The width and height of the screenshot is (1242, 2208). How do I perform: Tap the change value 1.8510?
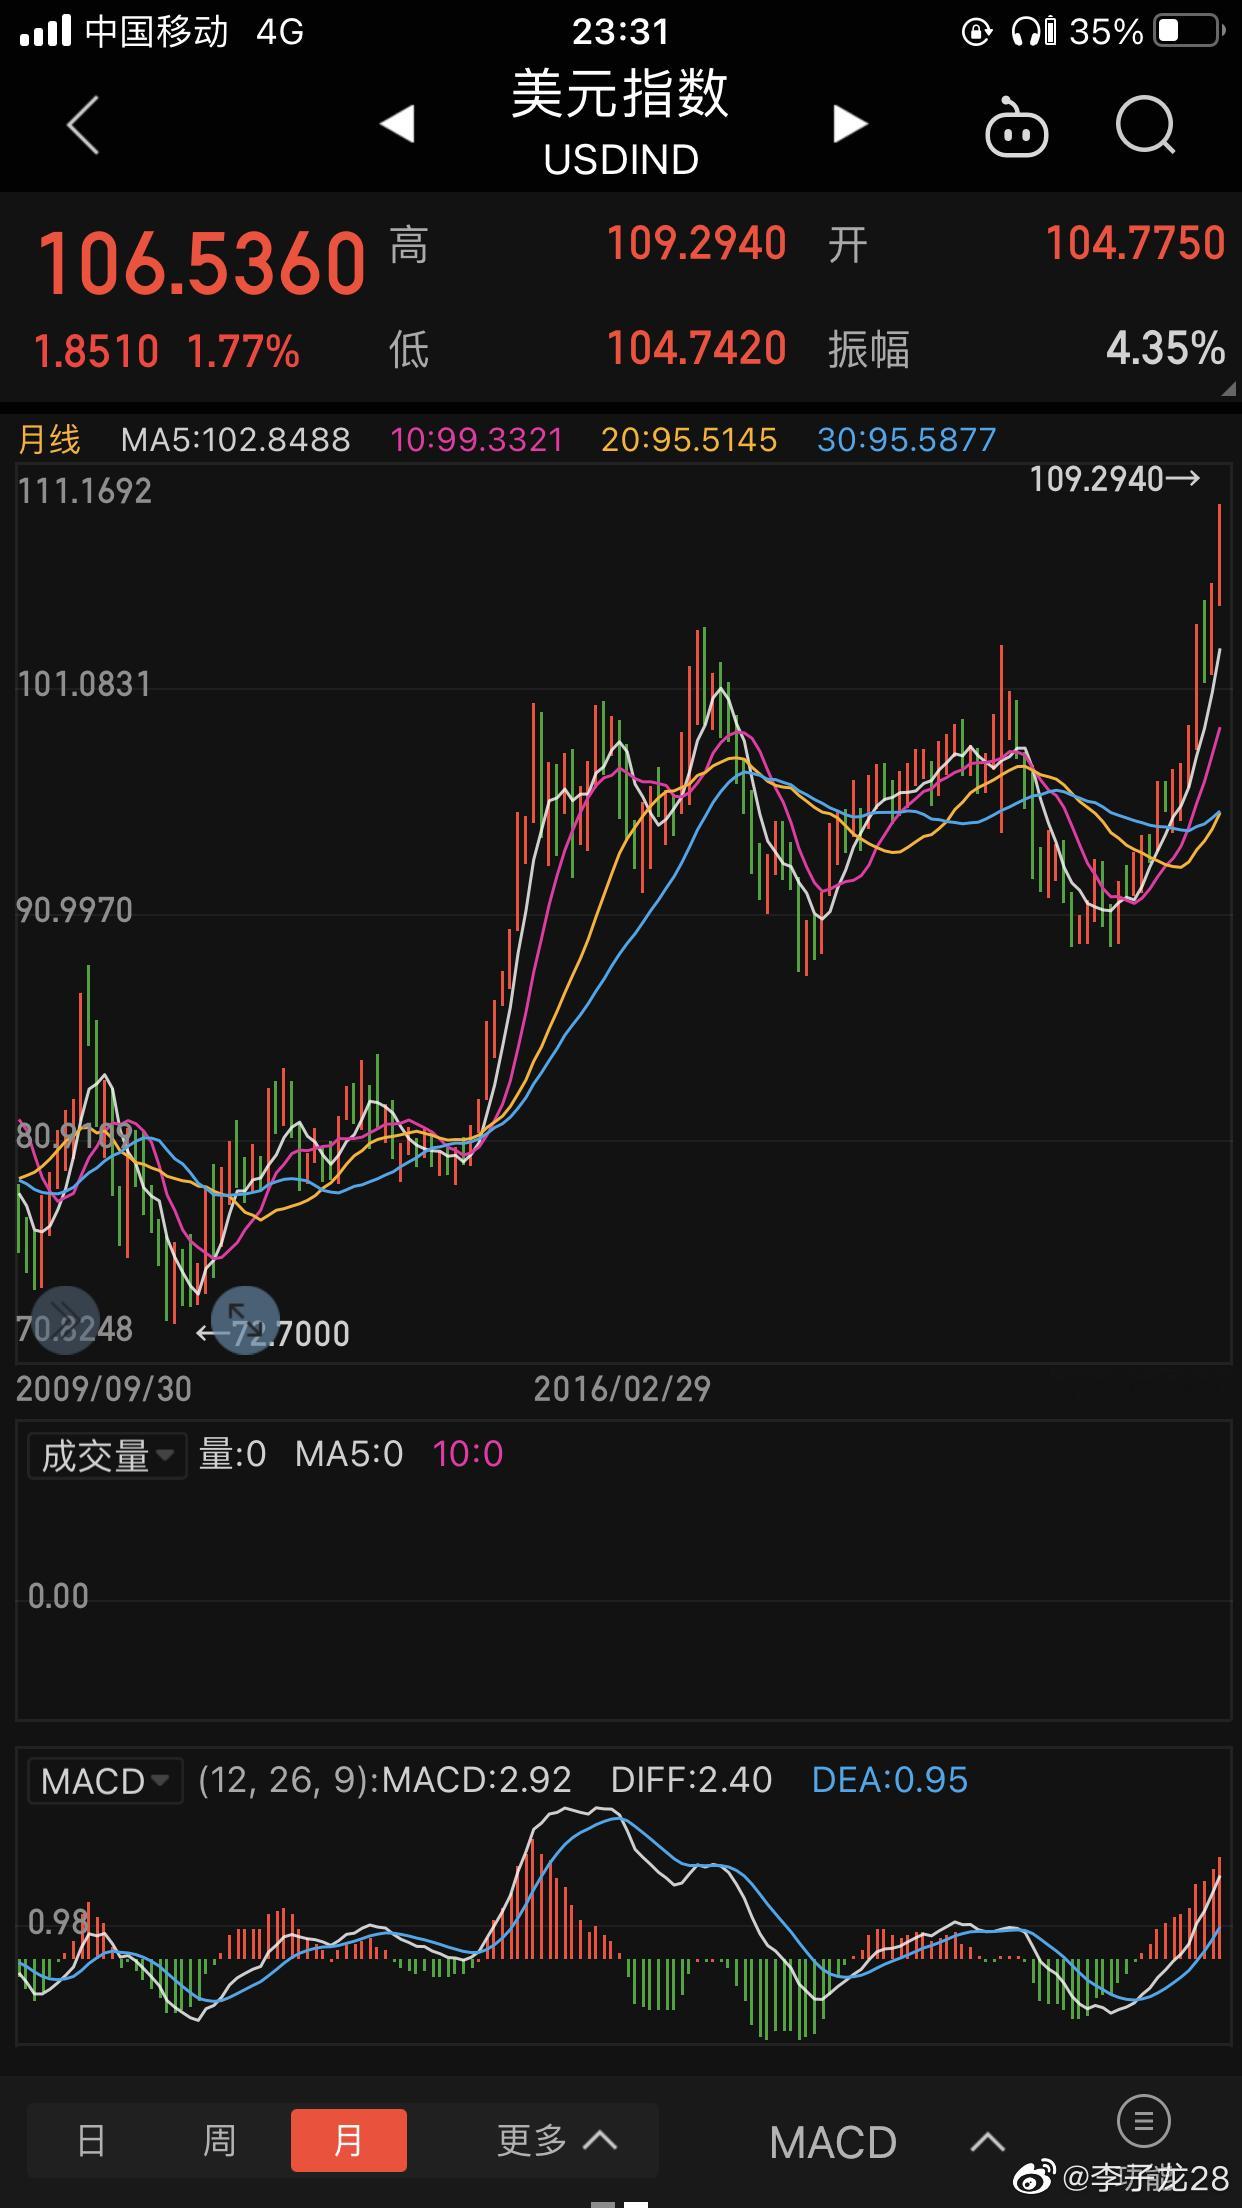(x=97, y=352)
